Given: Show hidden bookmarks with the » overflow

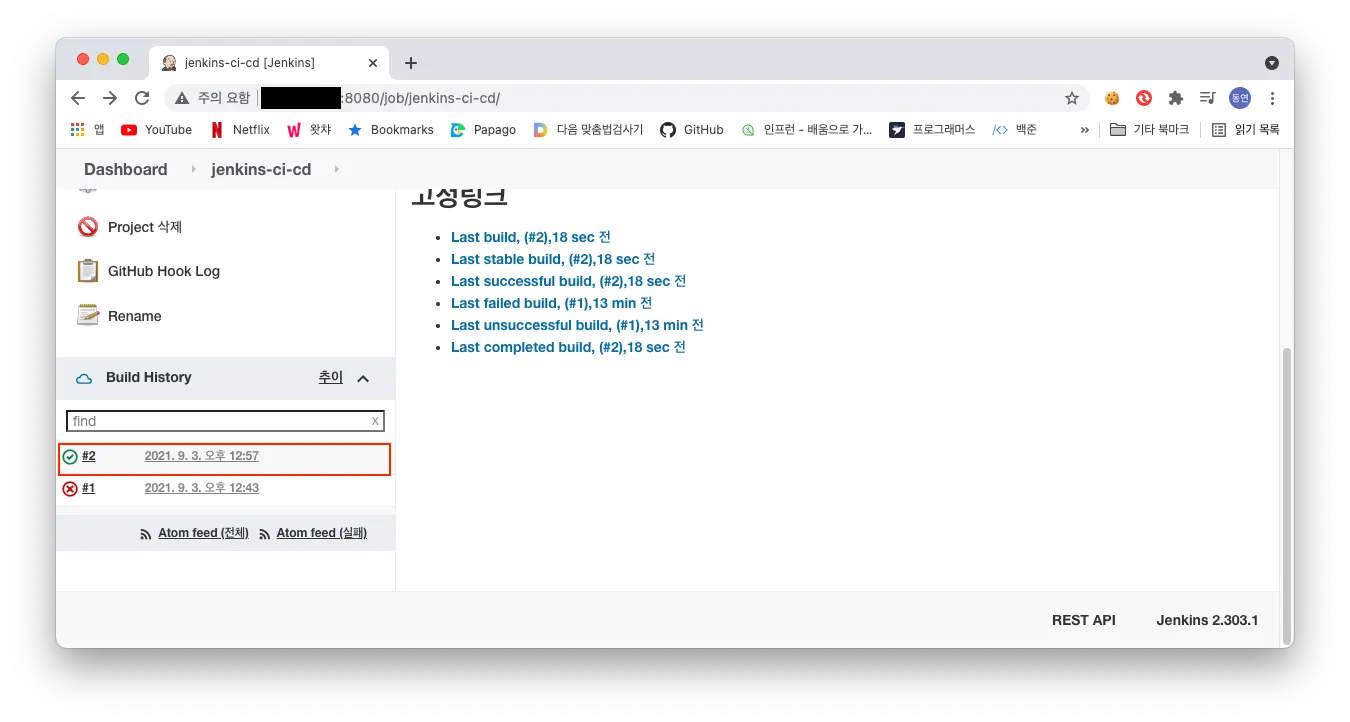Looking at the screenshot, I should pos(1084,129).
